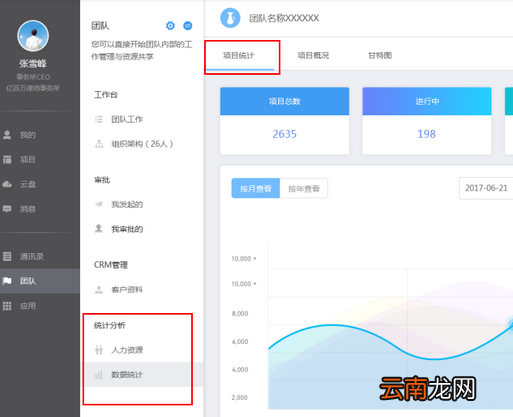Click the 6,000 axis label

pyautogui.click(x=240, y=342)
